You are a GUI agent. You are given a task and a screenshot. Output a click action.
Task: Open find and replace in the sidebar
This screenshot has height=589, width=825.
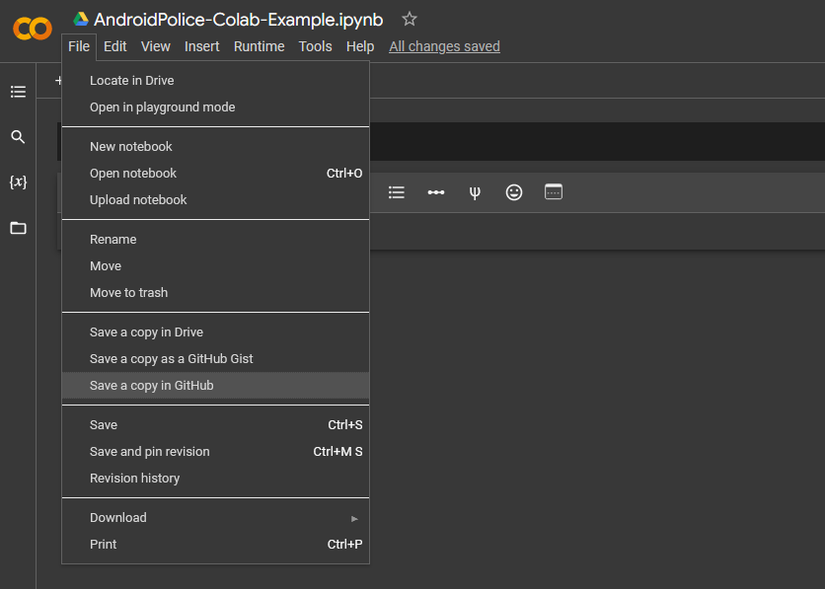pos(17,136)
